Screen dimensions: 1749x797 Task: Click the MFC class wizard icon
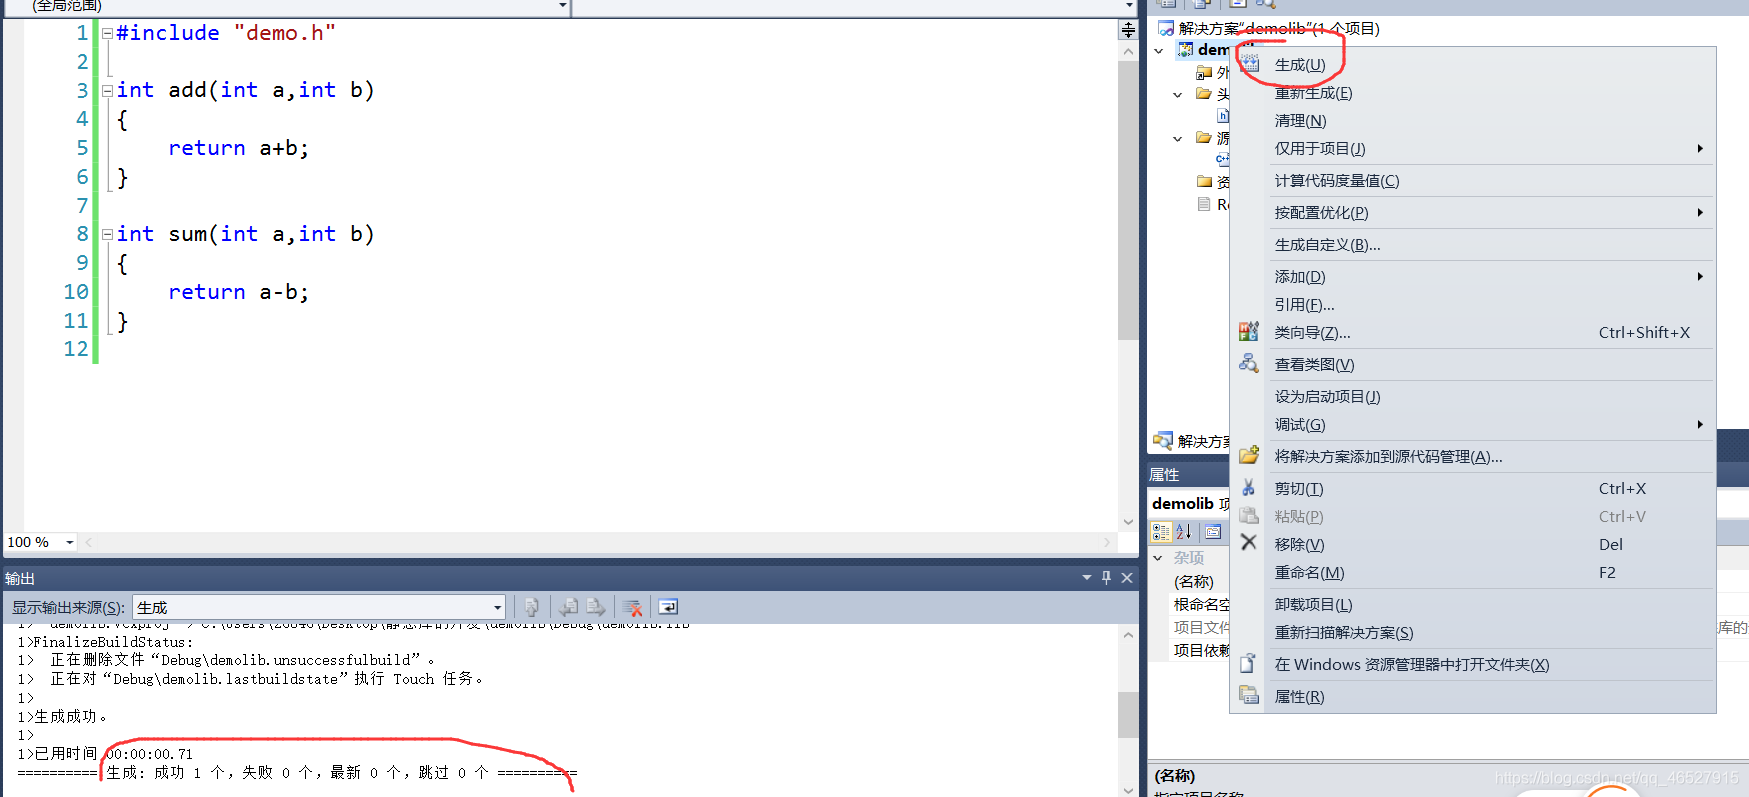[x=1249, y=331]
